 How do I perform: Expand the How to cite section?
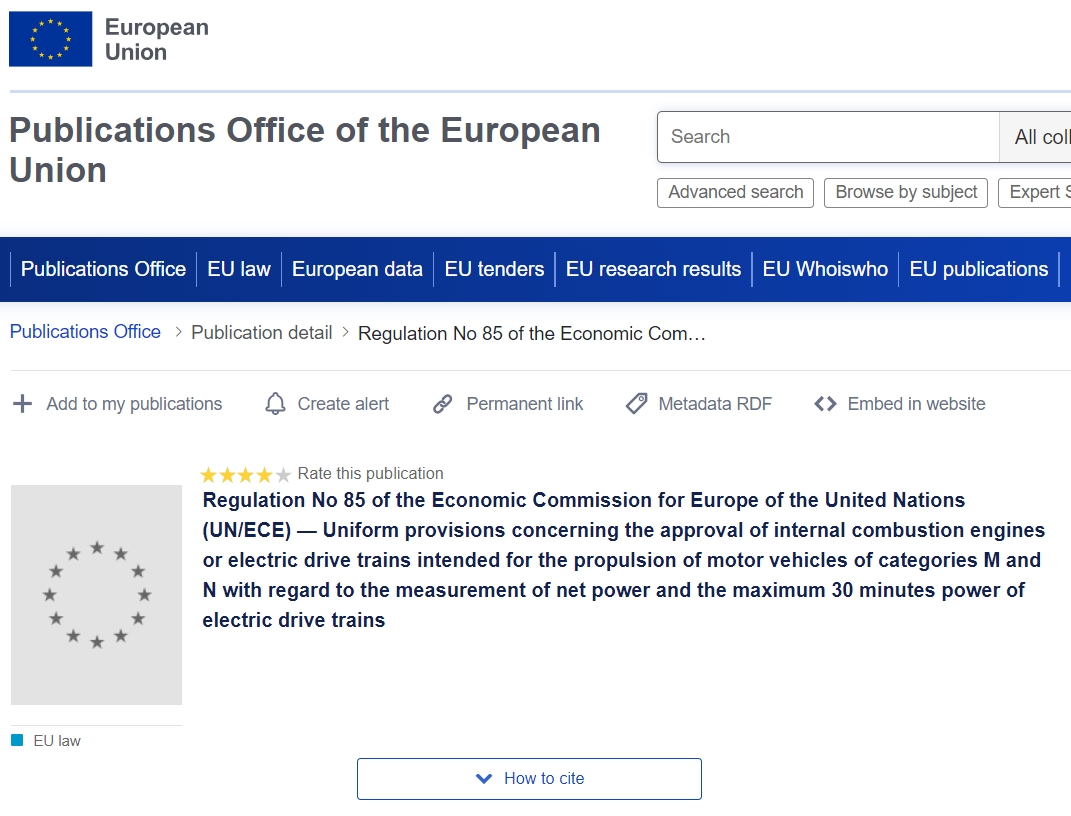(x=529, y=779)
